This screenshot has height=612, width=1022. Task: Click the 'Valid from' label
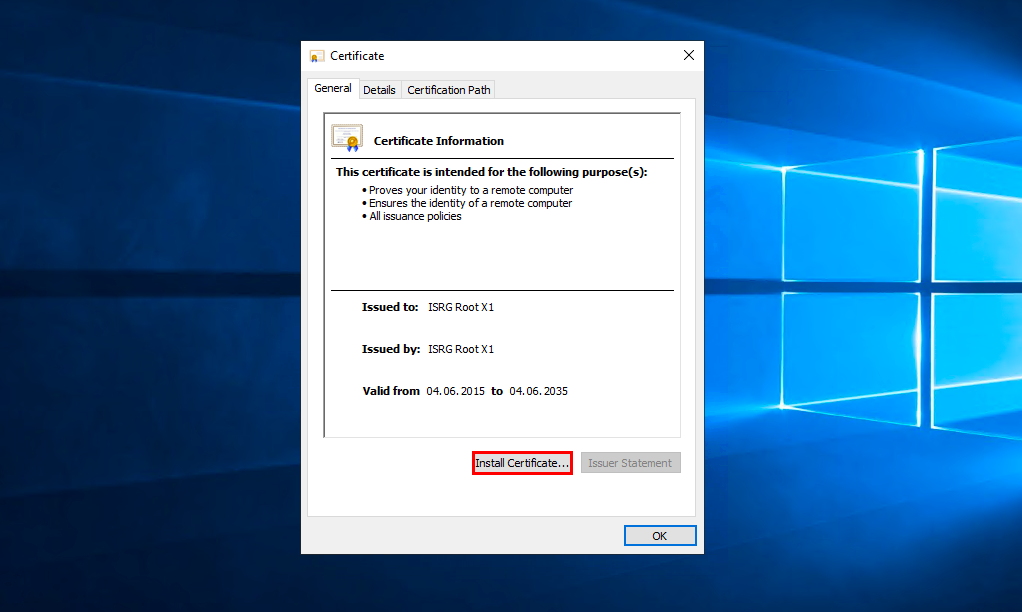391,391
